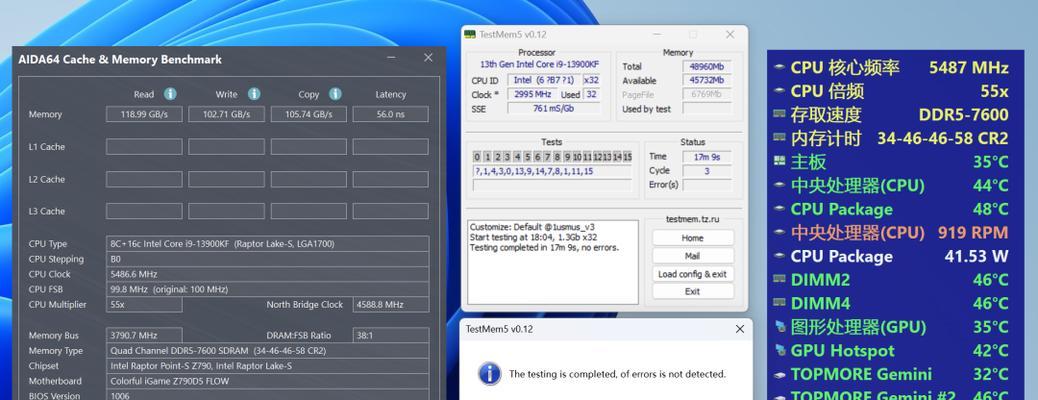Minimize the TestMem5 main window
Viewport: 1038px width, 400px height.
657,34
